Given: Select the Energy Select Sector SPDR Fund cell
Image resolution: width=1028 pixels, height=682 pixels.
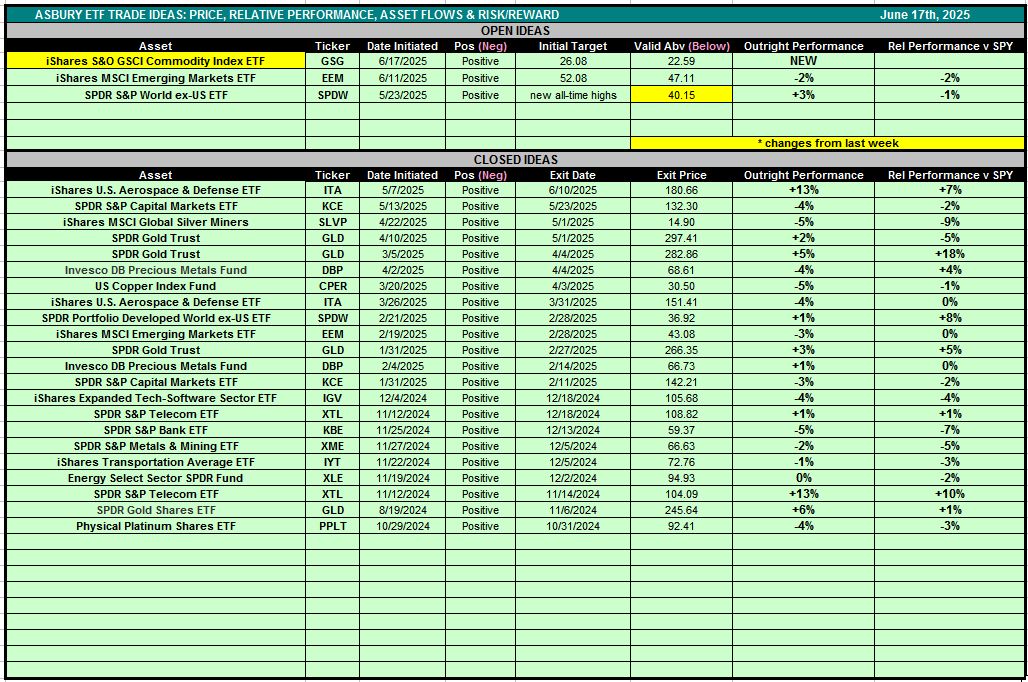Looking at the screenshot, I should point(156,478).
